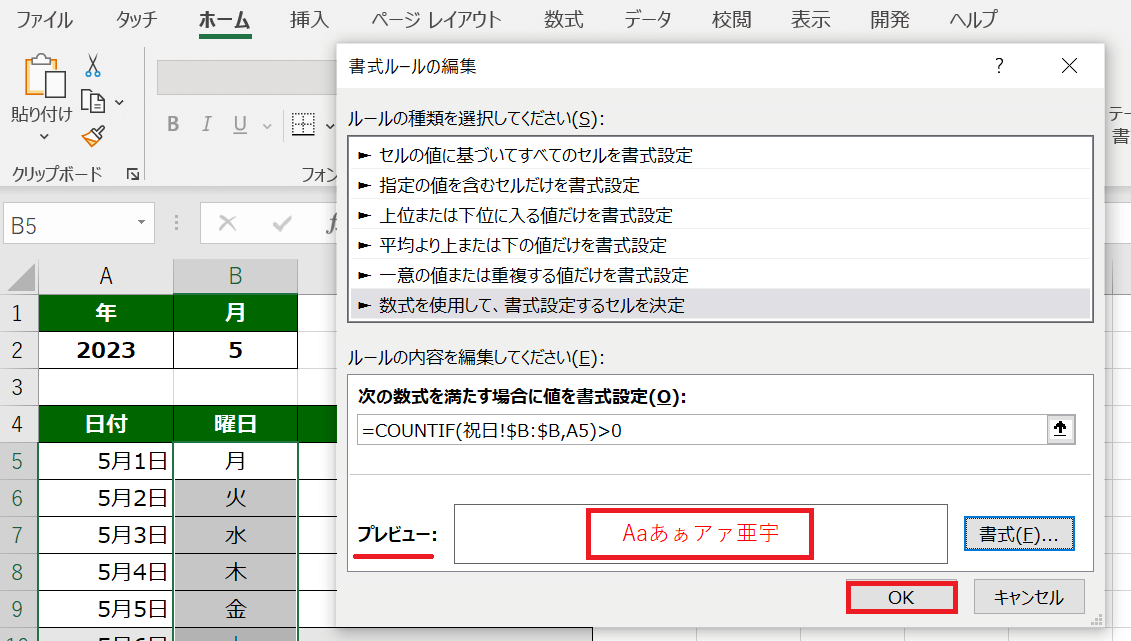Click the collapse dialog arrow beside formula field
Image resolution: width=1131 pixels, height=641 pixels.
(x=1059, y=429)
